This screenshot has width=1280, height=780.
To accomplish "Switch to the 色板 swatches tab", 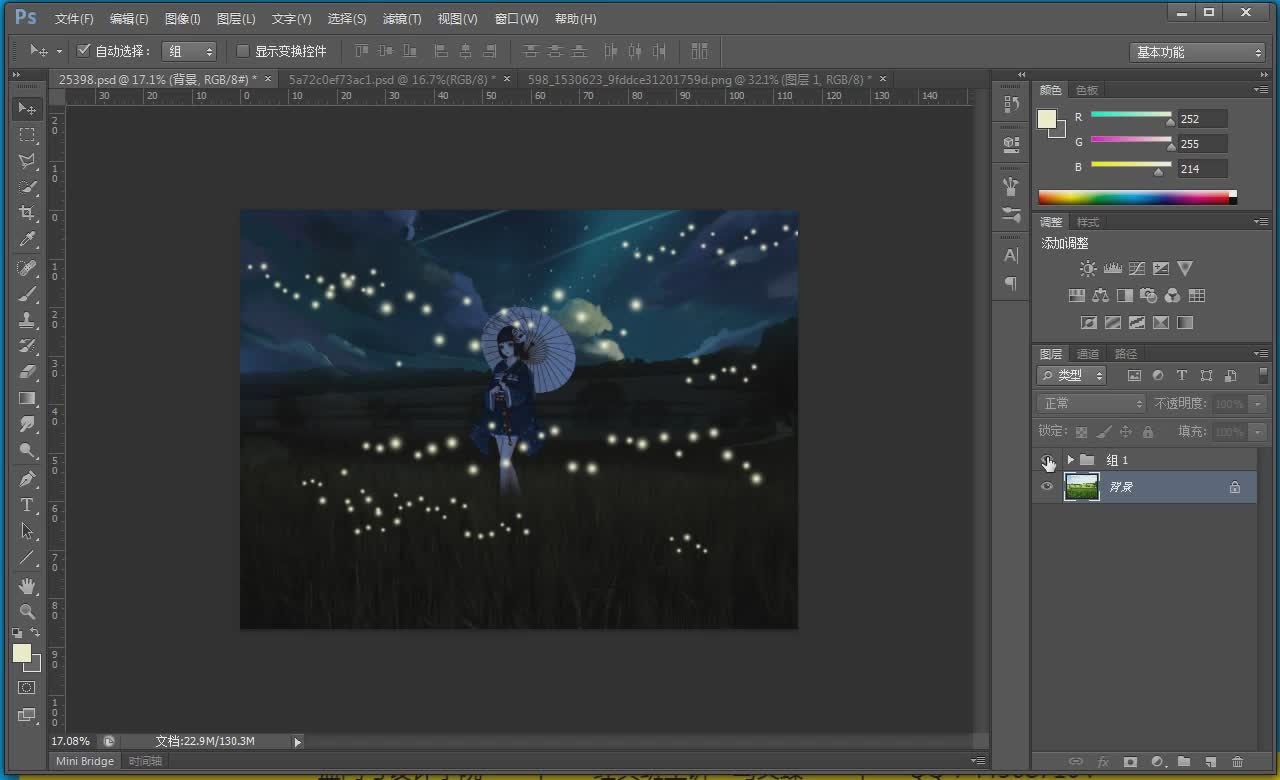I will click(1087, 90).
